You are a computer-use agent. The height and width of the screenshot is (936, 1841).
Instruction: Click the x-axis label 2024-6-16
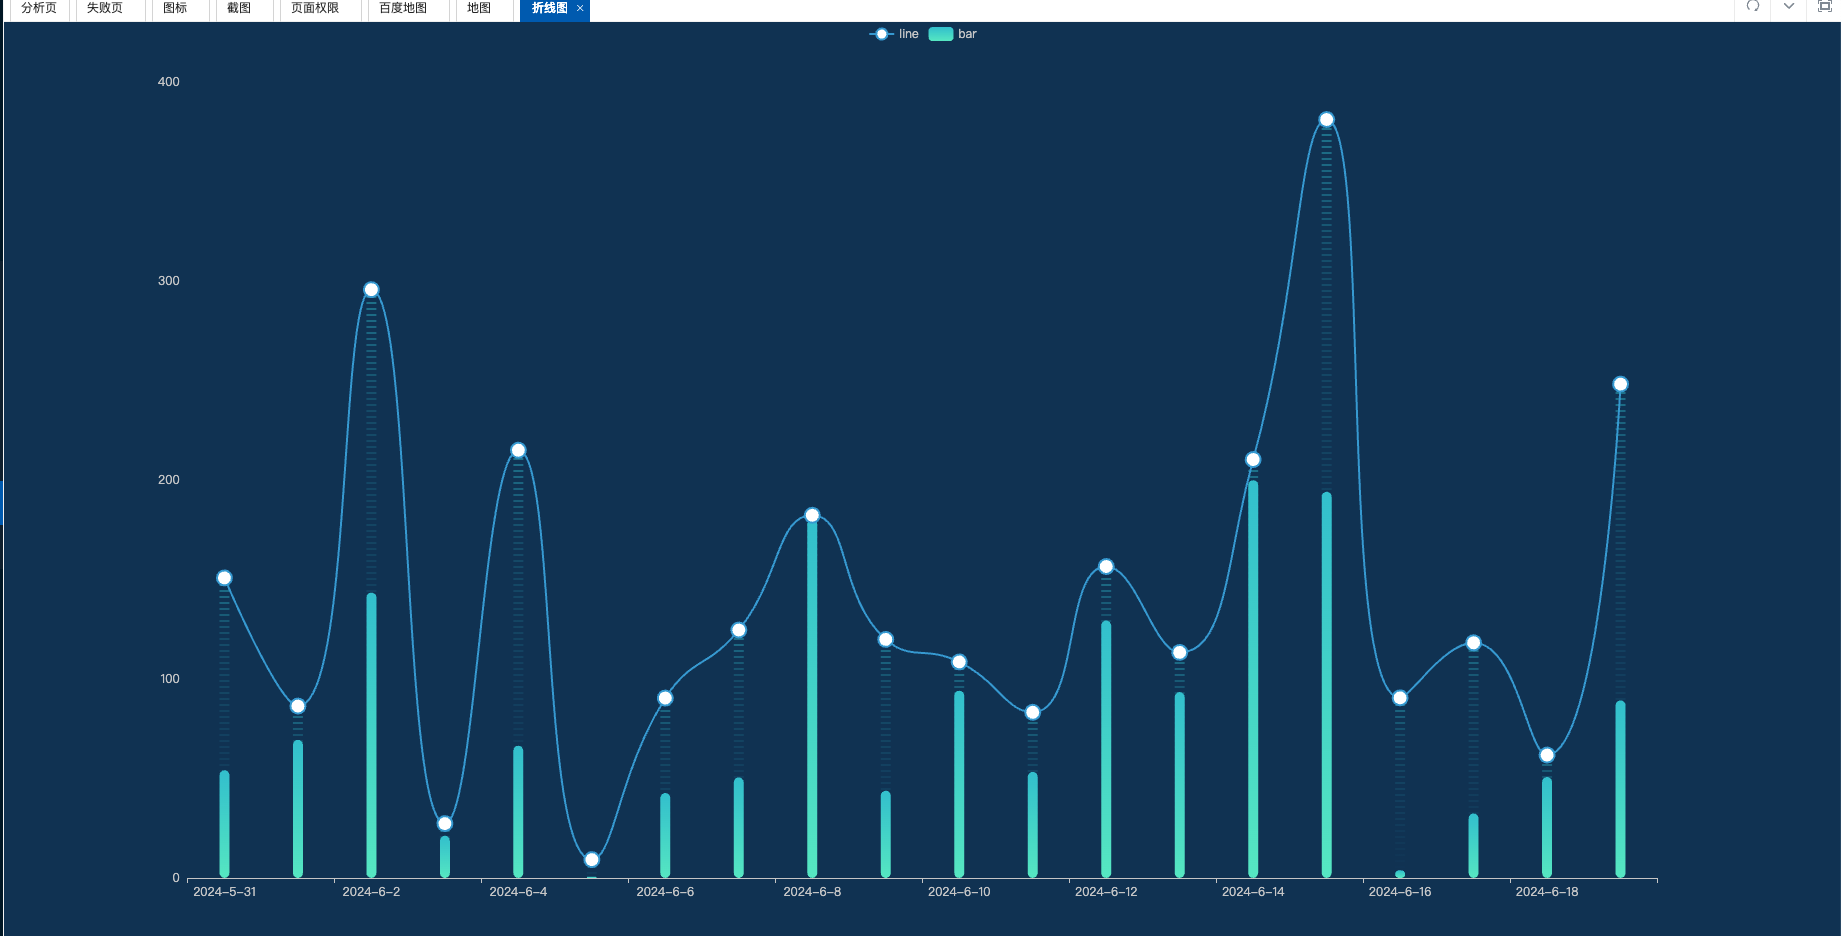1400,892
